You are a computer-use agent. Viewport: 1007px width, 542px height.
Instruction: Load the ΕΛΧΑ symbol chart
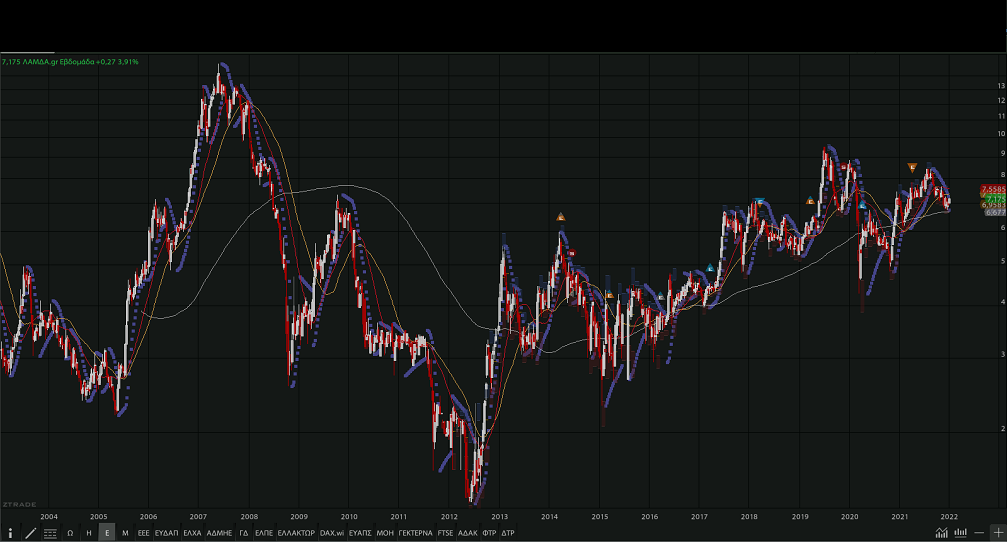[x=192, y=533]
